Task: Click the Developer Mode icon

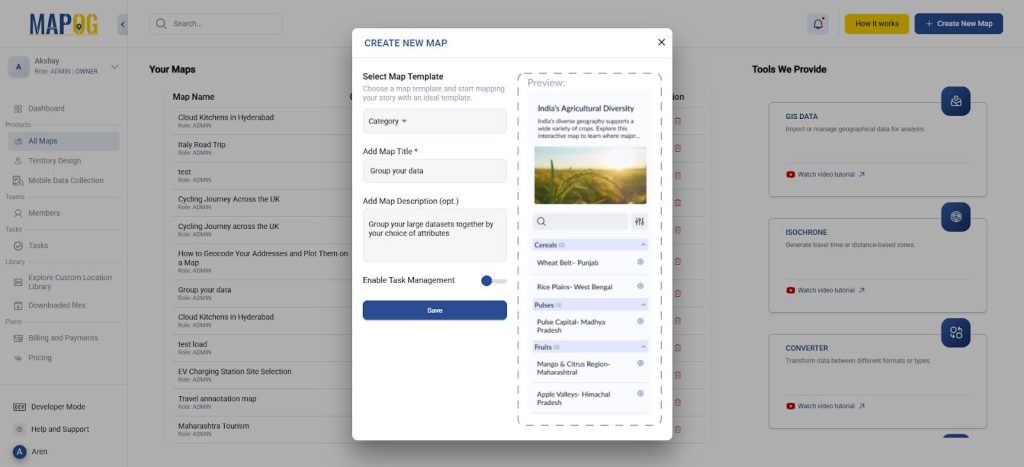Action: tap(20, 407)
